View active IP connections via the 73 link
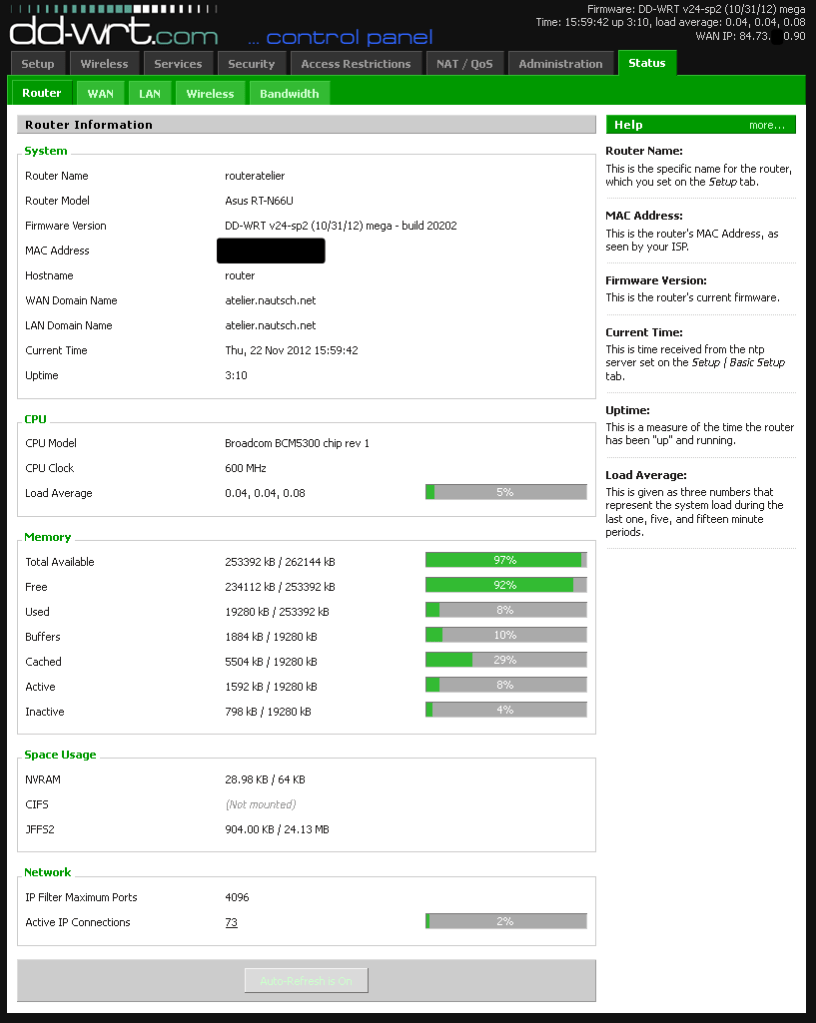Screen dimensions: 816x1023 231,922
